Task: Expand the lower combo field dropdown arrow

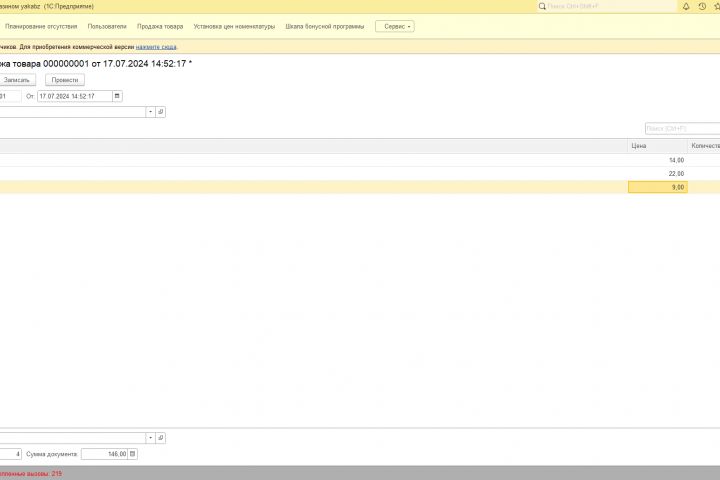Action: coord(151,438)
